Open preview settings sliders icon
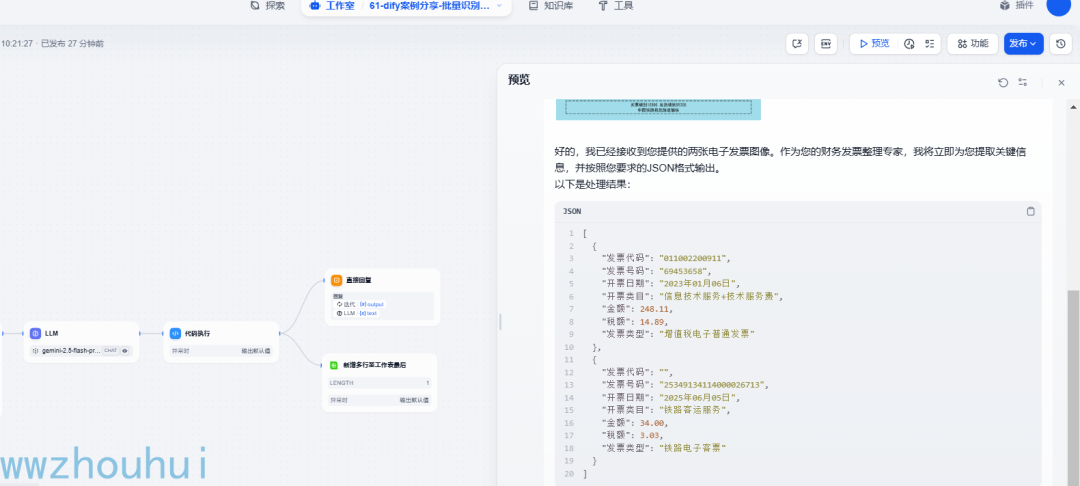 [x=1023, y=83]
